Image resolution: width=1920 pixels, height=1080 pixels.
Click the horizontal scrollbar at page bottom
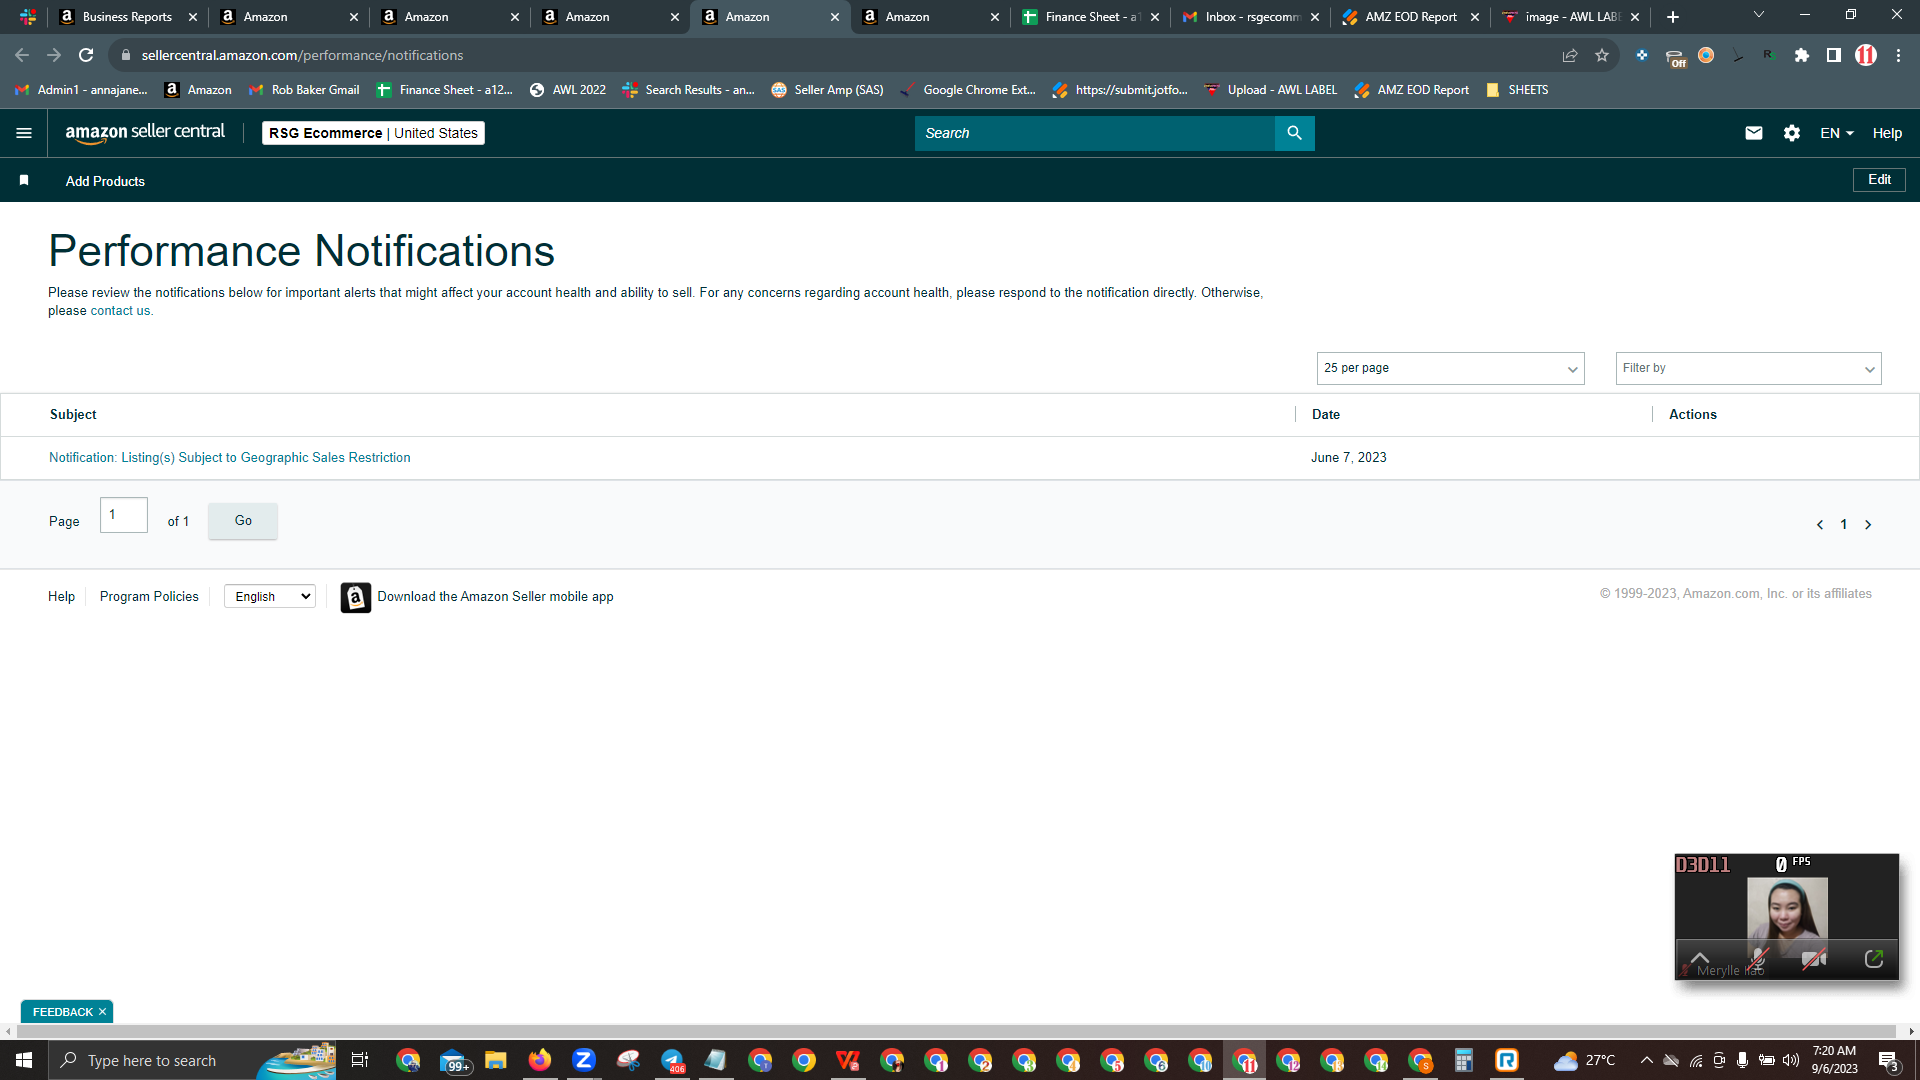(x=955, y=1031)
